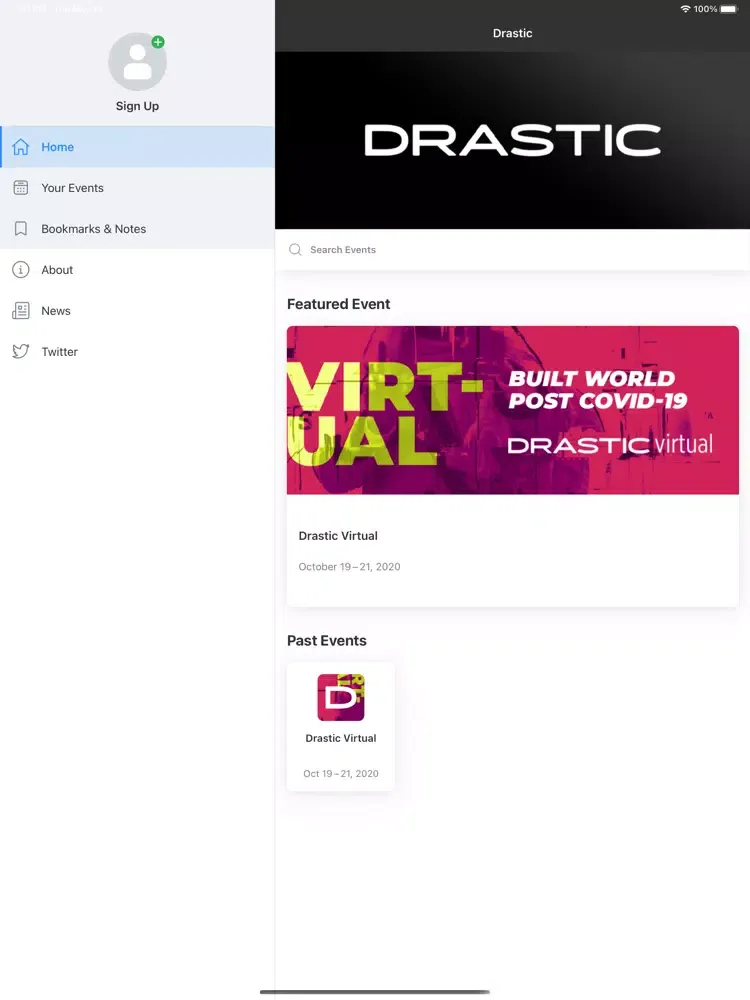Check the battery status icon

coord(729,9)
